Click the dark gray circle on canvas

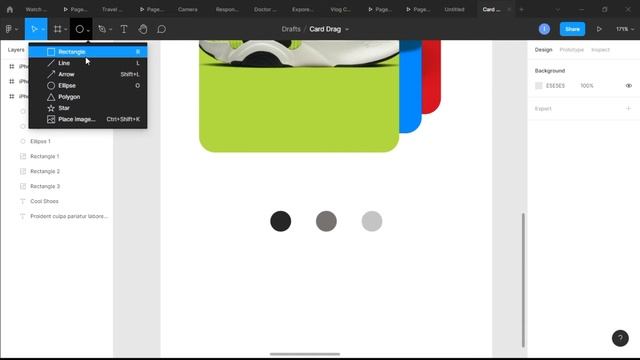(326, 221)
